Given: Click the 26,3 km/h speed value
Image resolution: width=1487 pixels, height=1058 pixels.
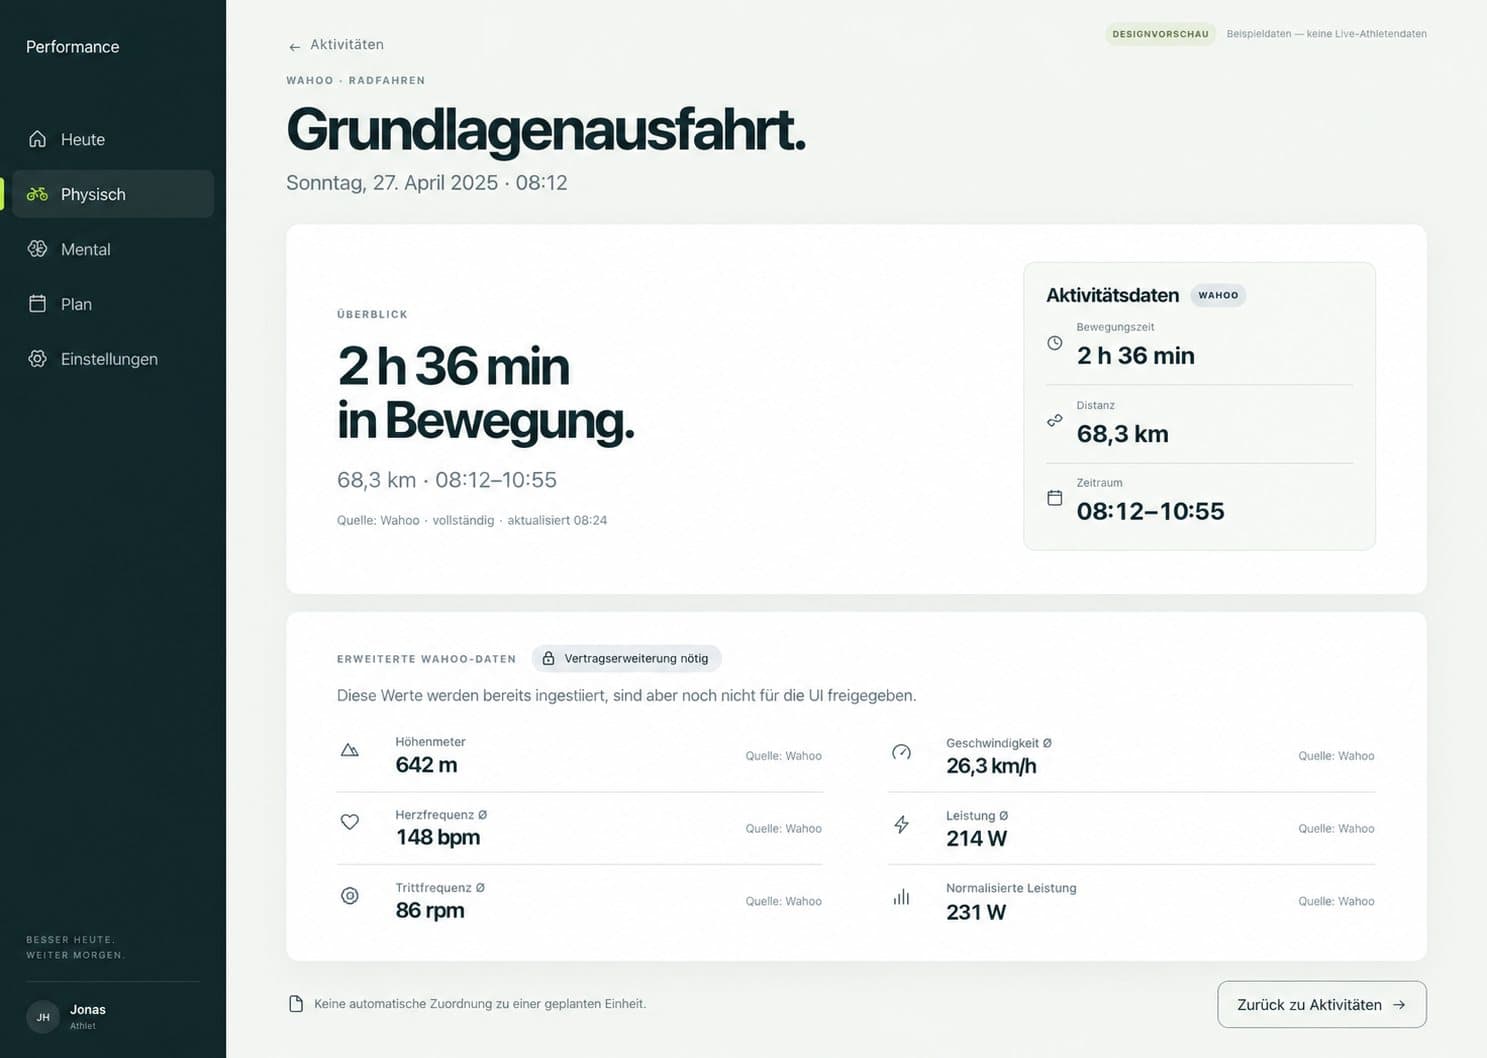Looking at the screenshot, I should pyautogui.click(x=991, y=766).
